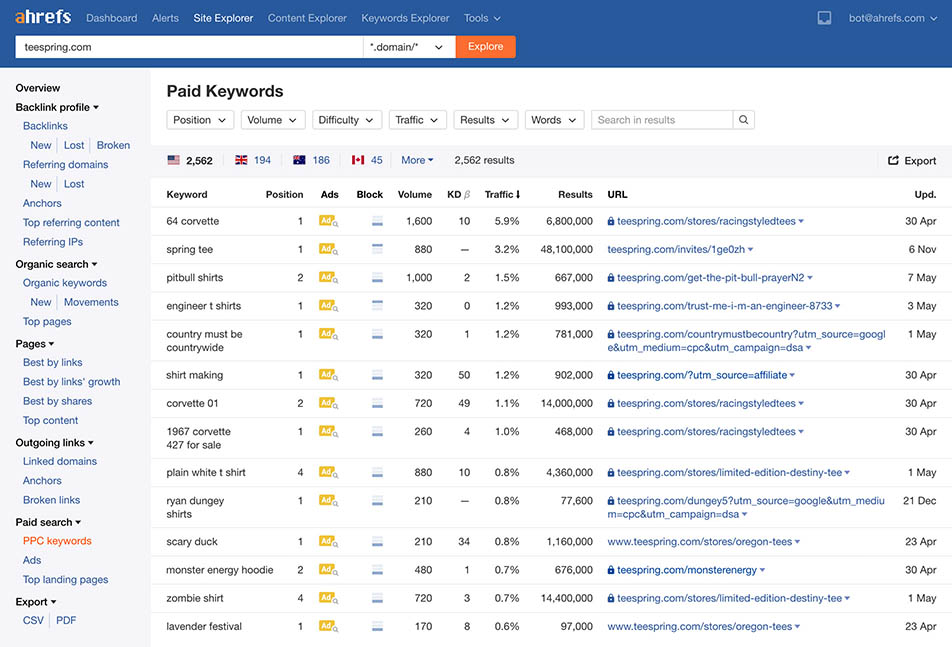The image size is (952, 647).
Task: Open the *.domain/* mode dropdown
Action: tap(409, 47)
